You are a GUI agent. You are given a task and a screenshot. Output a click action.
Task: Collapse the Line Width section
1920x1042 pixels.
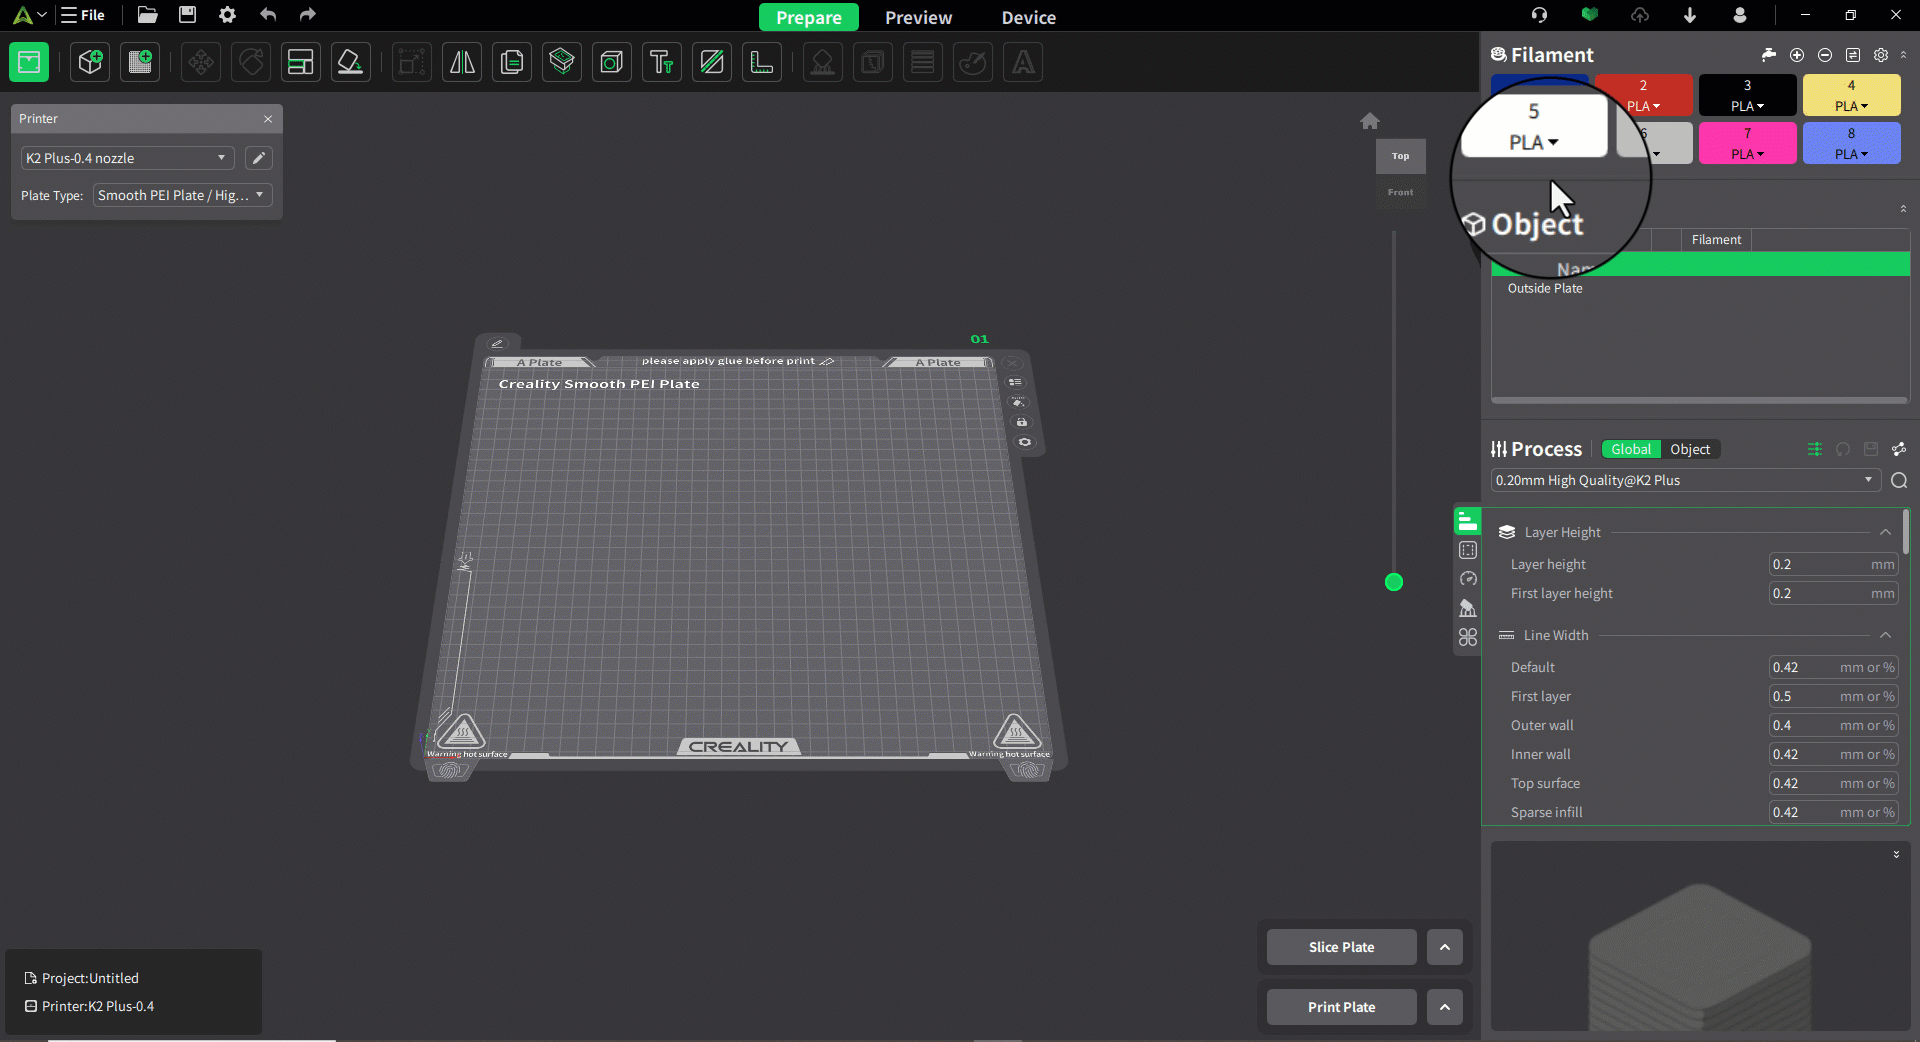1885,636
